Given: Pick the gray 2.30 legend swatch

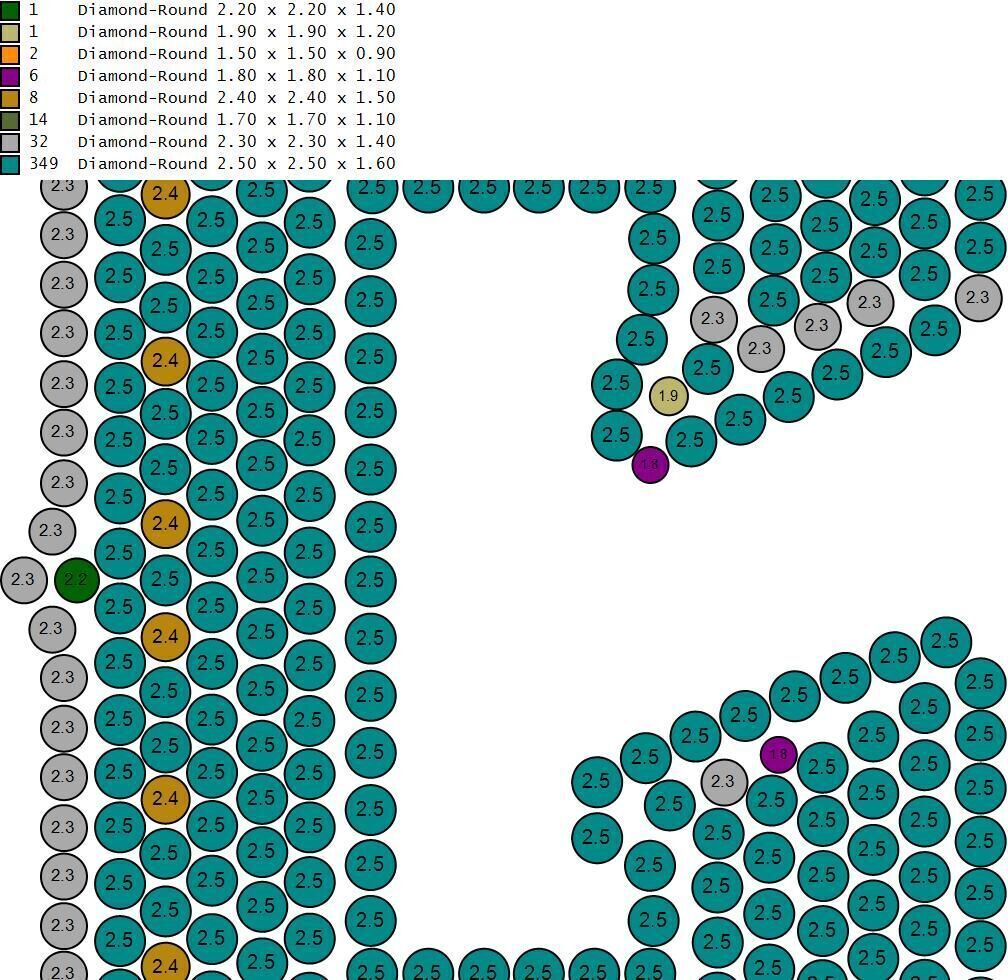Looking at the screenshot, I should [x=10, y=141].
